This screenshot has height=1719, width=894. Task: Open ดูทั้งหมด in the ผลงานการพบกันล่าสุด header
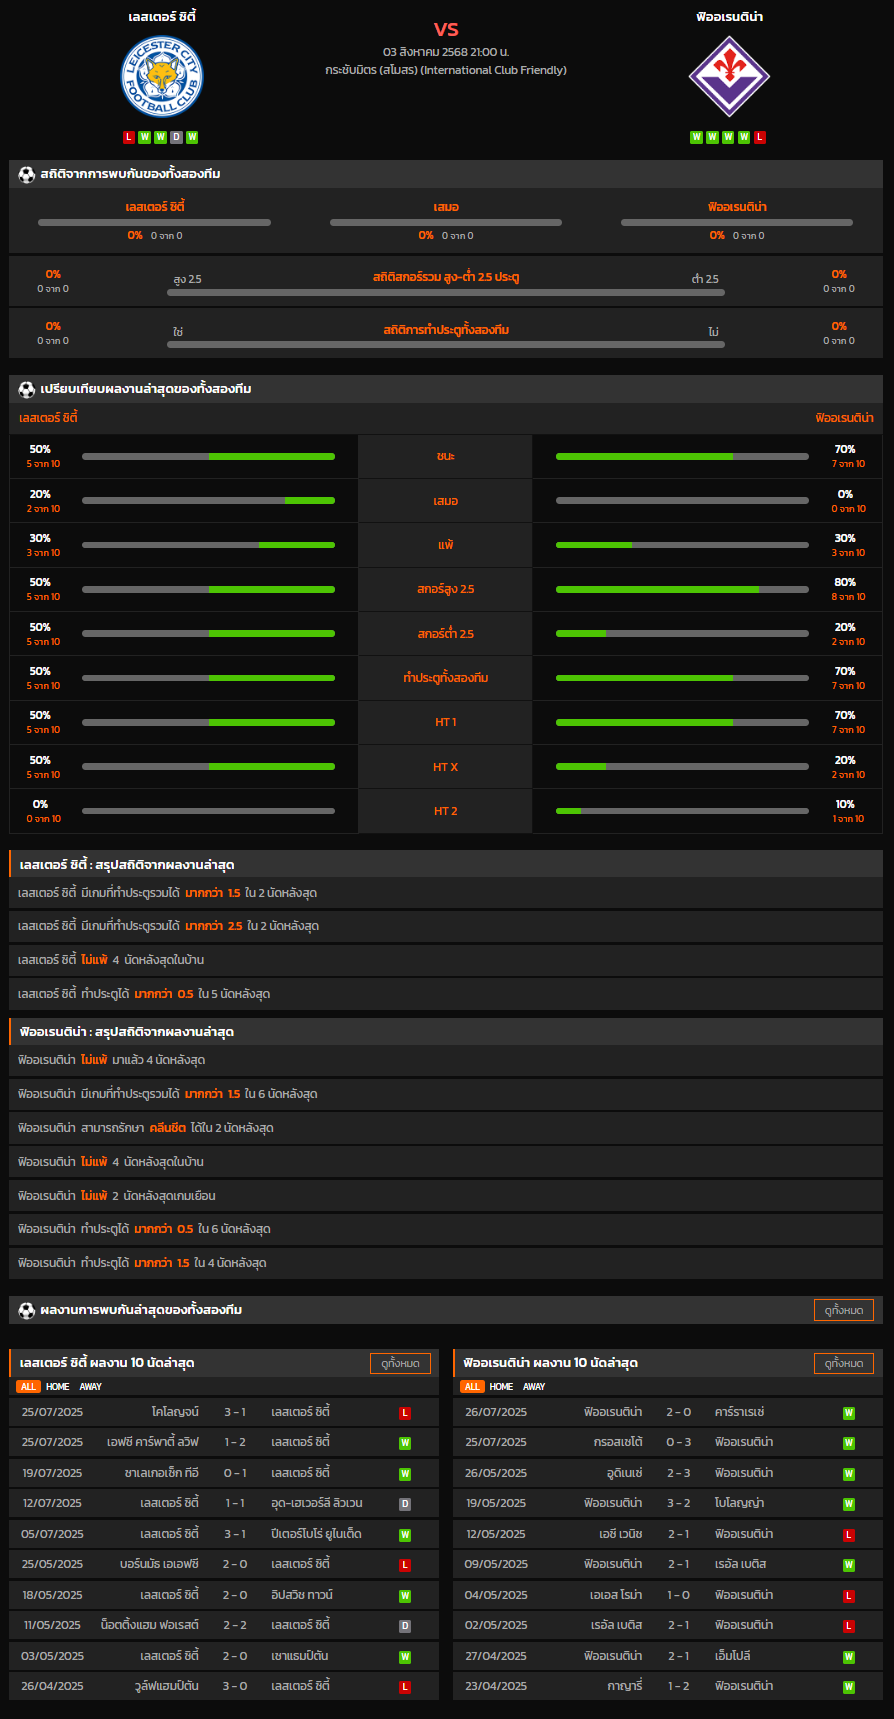[844, 1310]
